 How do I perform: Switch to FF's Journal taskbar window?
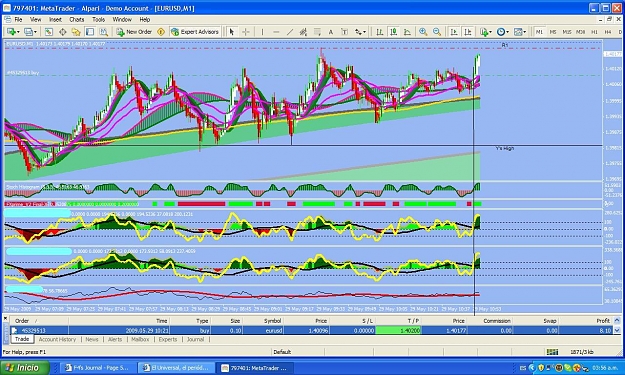click(x=98, y=368)
